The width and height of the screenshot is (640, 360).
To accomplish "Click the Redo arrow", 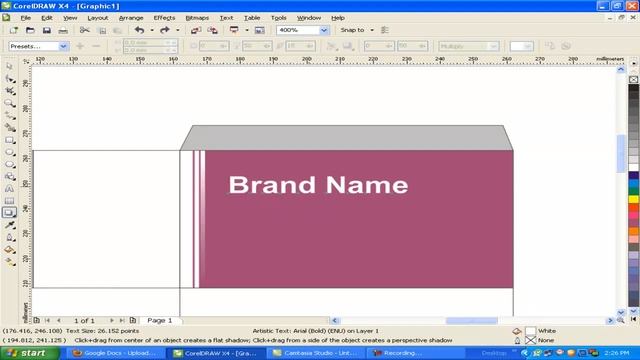I will point(164,30).
